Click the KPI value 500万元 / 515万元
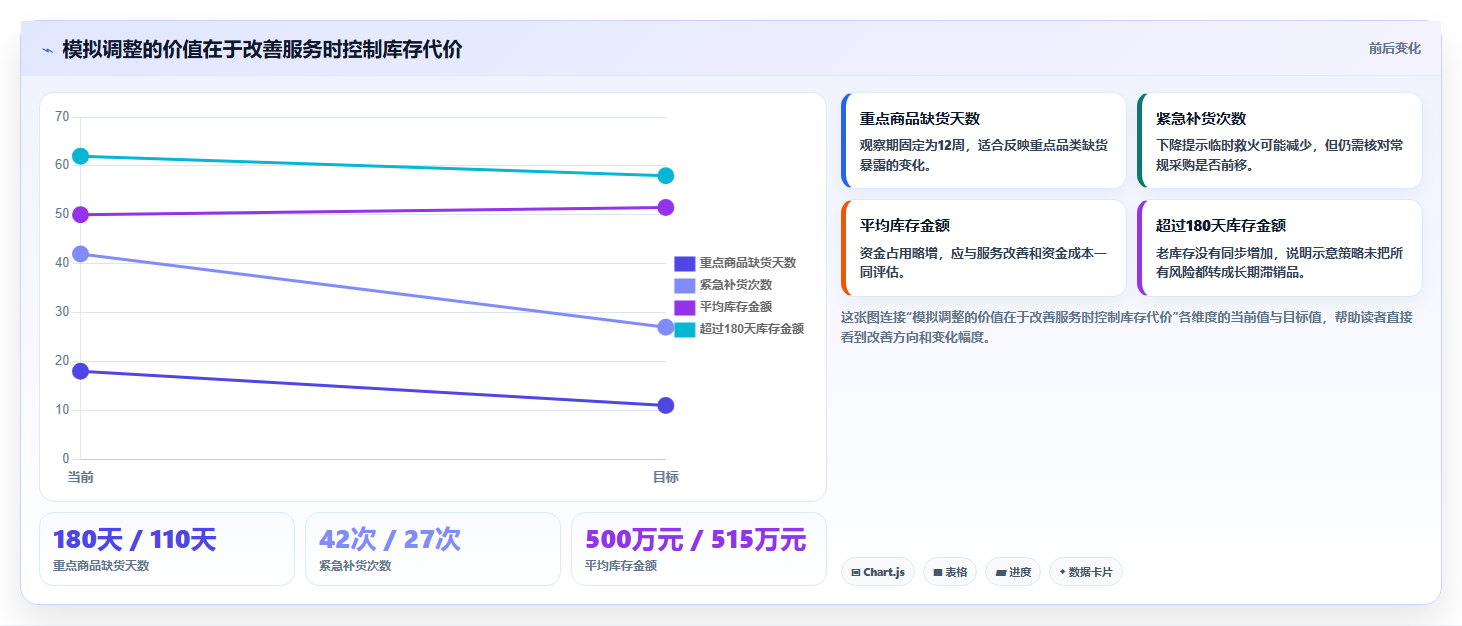1462x626 pixels. coord(695,540)
